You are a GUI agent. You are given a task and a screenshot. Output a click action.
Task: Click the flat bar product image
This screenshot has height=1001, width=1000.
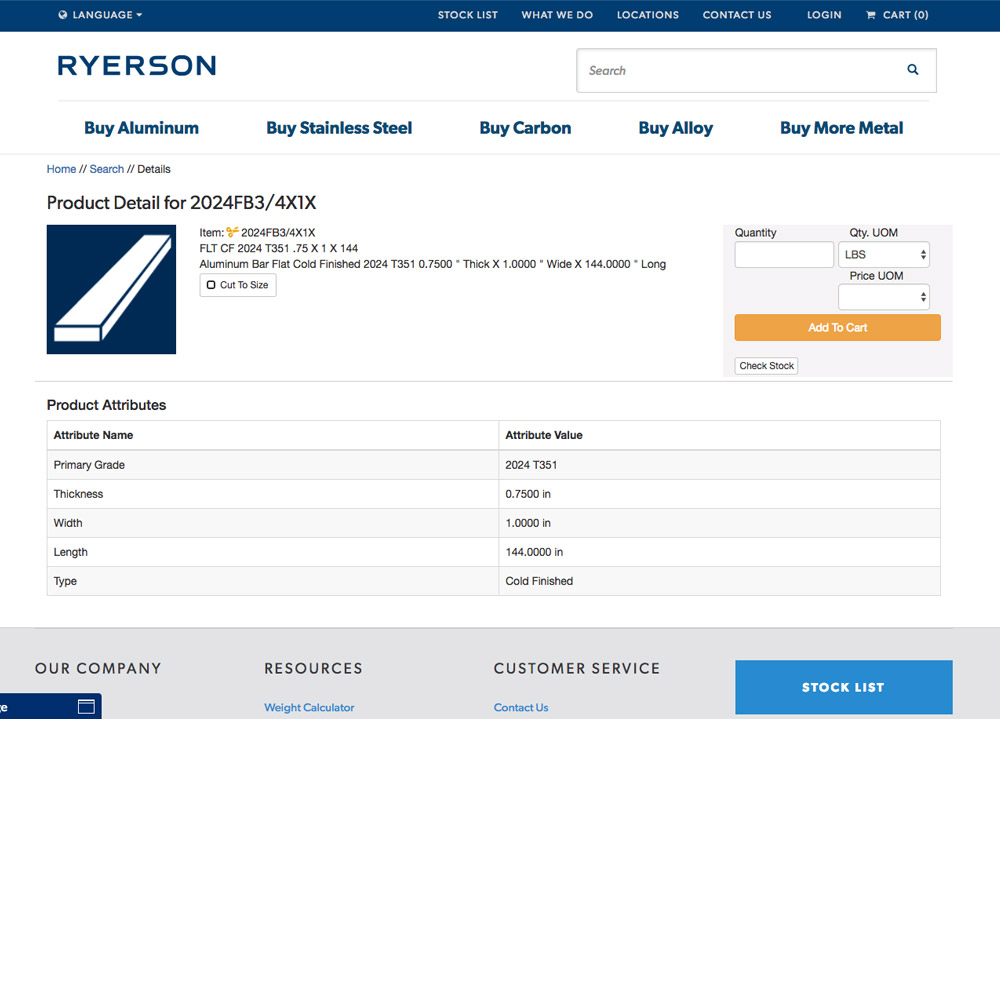tap(111, 289)
